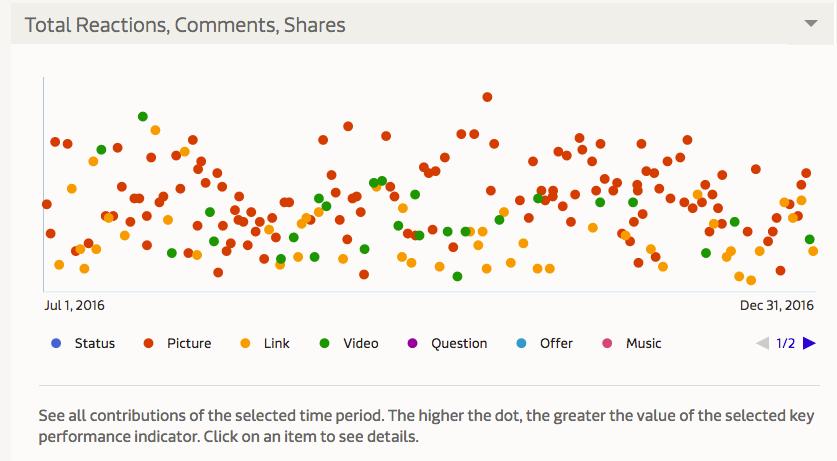Image resolution: width=837 pixels, height=461 pixels.
Task: Click the 1/2 legend page indicator
Action: 785,343
